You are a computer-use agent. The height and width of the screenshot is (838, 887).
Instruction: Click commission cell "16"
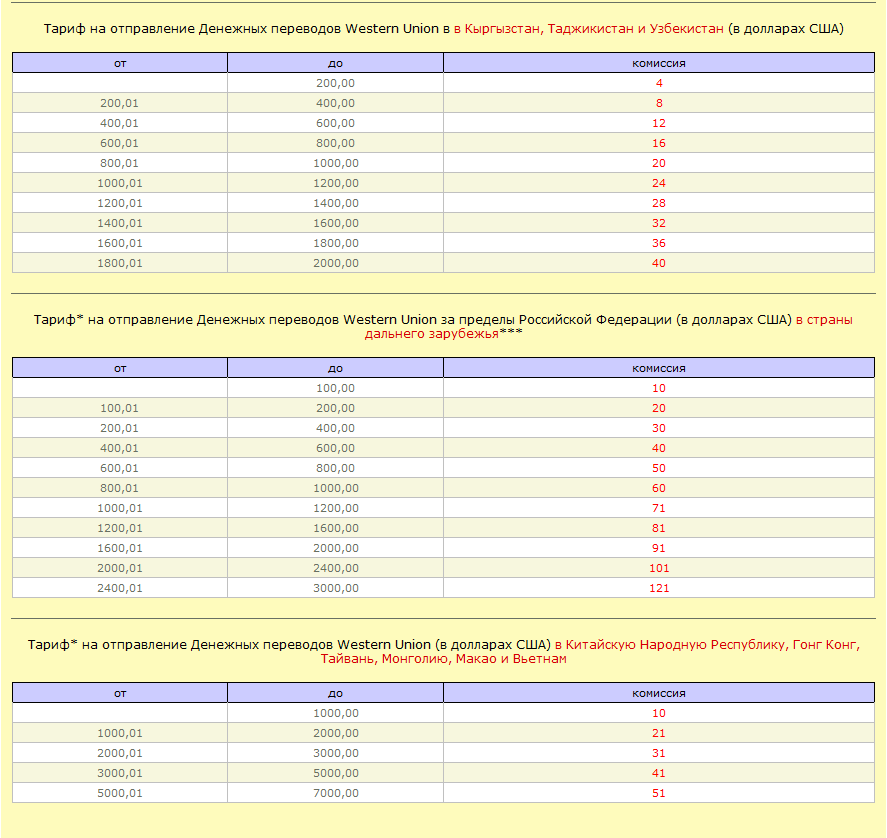tap(659, 143)
